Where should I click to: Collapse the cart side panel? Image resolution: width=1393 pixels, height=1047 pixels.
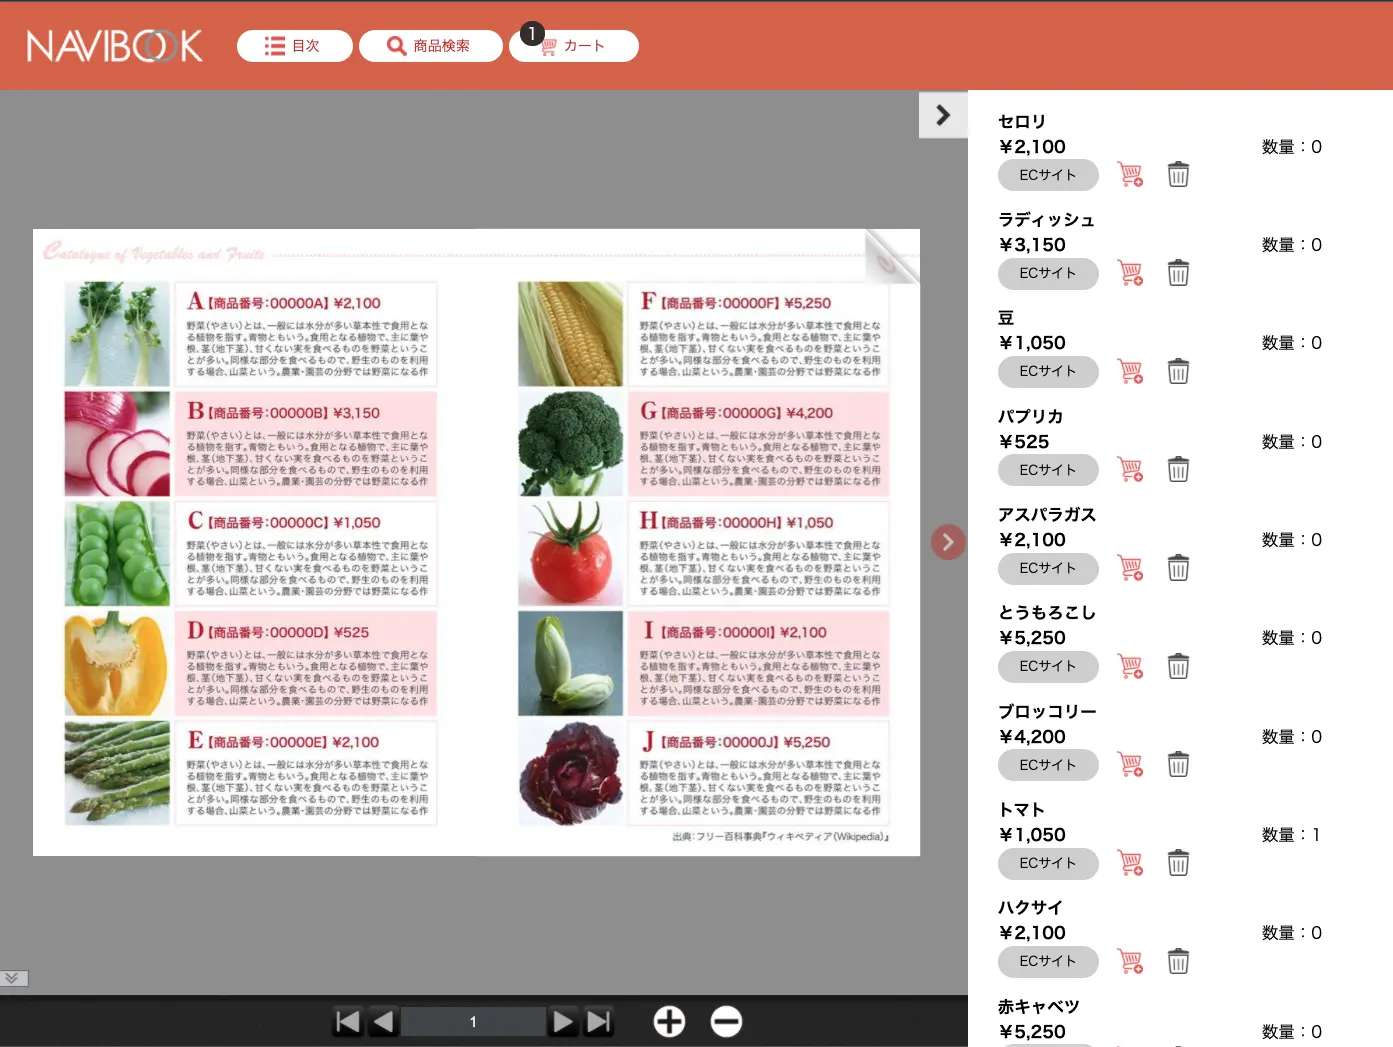pos(942,115)
